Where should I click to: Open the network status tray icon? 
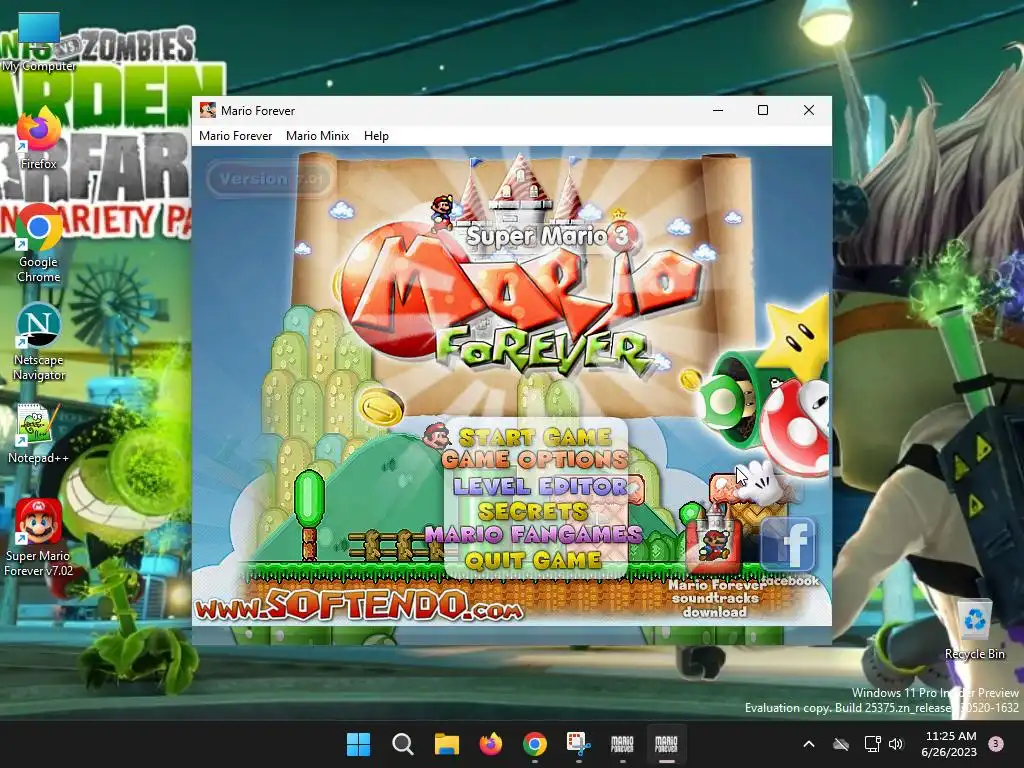[872, 744]
